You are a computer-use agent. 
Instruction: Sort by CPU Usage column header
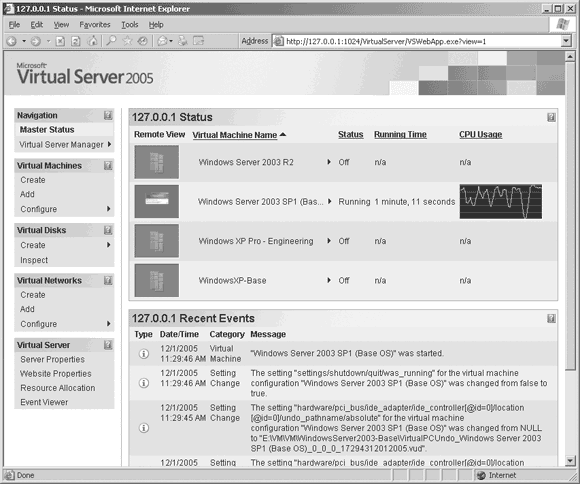pyautogui.click(x=480, y=135)
